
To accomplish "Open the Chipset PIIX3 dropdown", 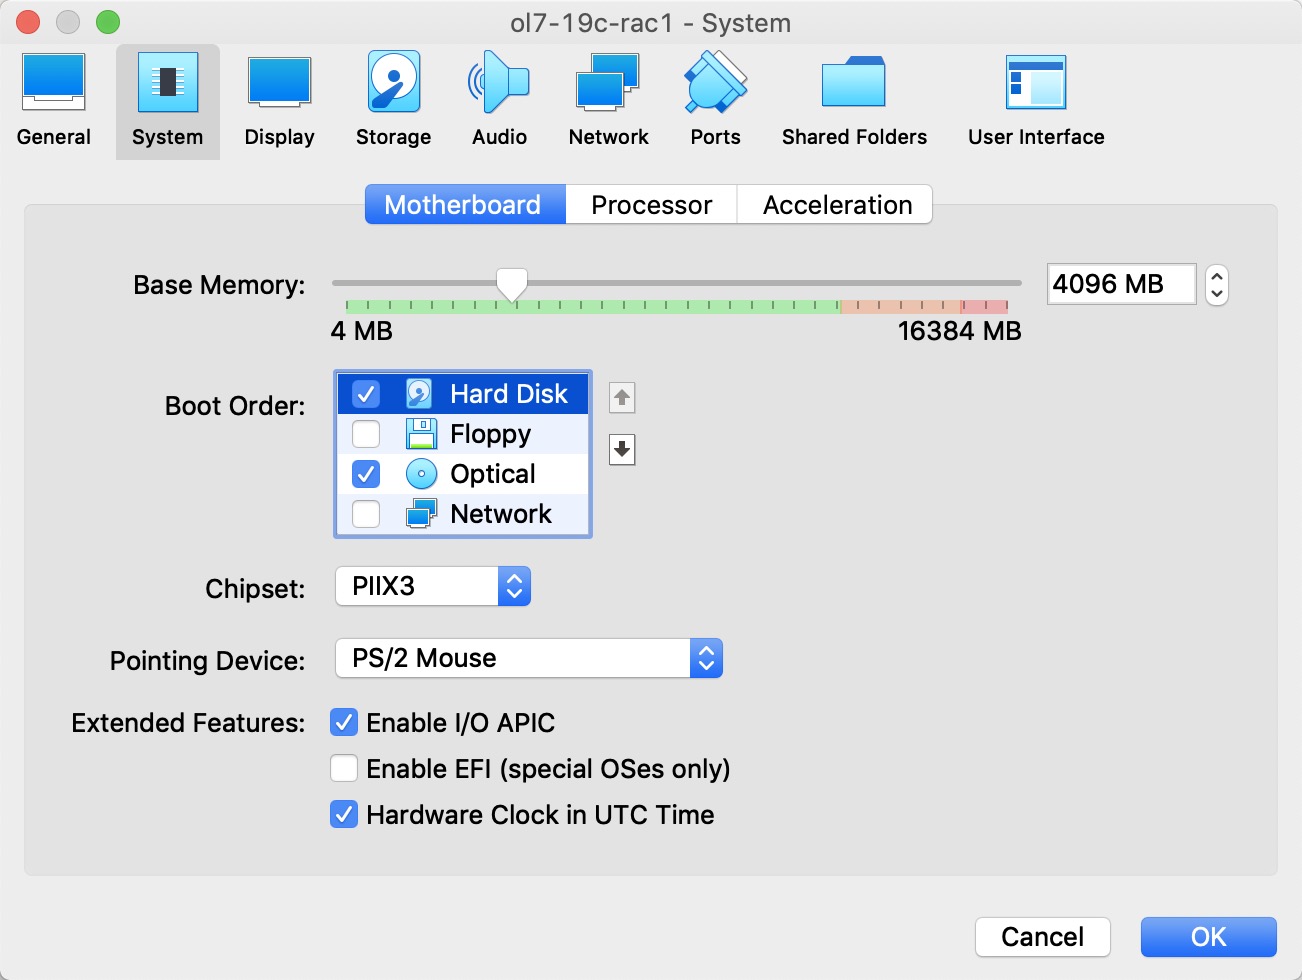I will click(433, 586).
